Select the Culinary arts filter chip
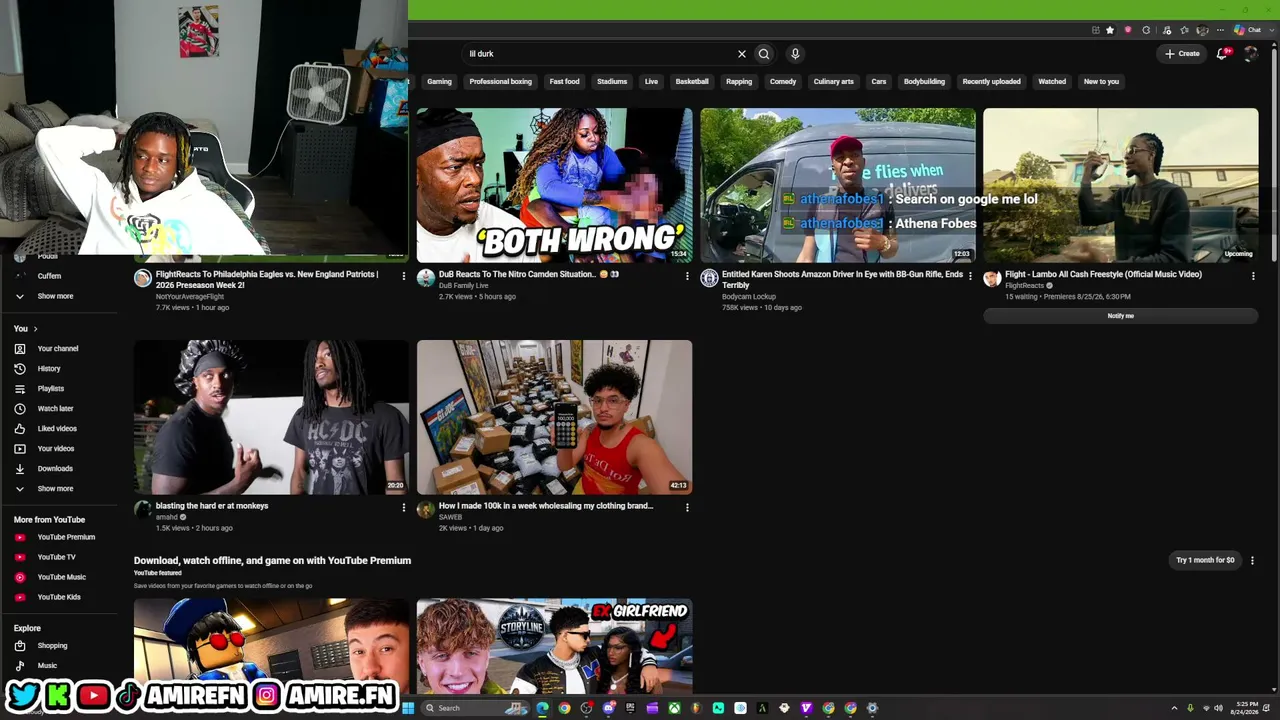This screenshot has height=720, width=1280. [x=833, y=82]
